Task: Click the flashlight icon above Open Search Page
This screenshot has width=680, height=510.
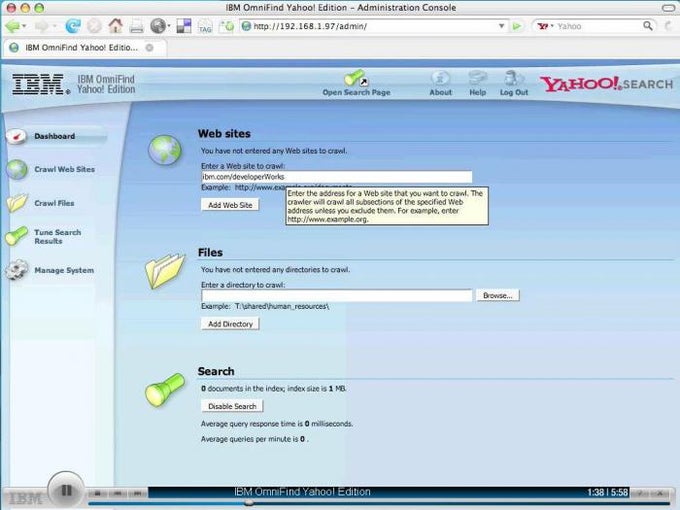Action: tap(356, 78)
